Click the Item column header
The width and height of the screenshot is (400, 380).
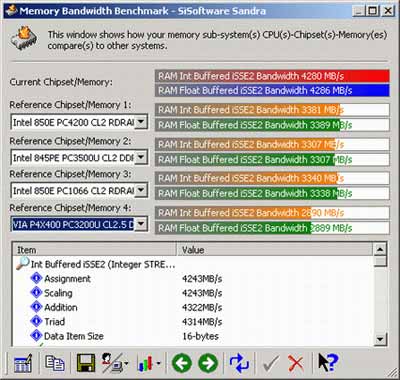[x=95, y=249]
